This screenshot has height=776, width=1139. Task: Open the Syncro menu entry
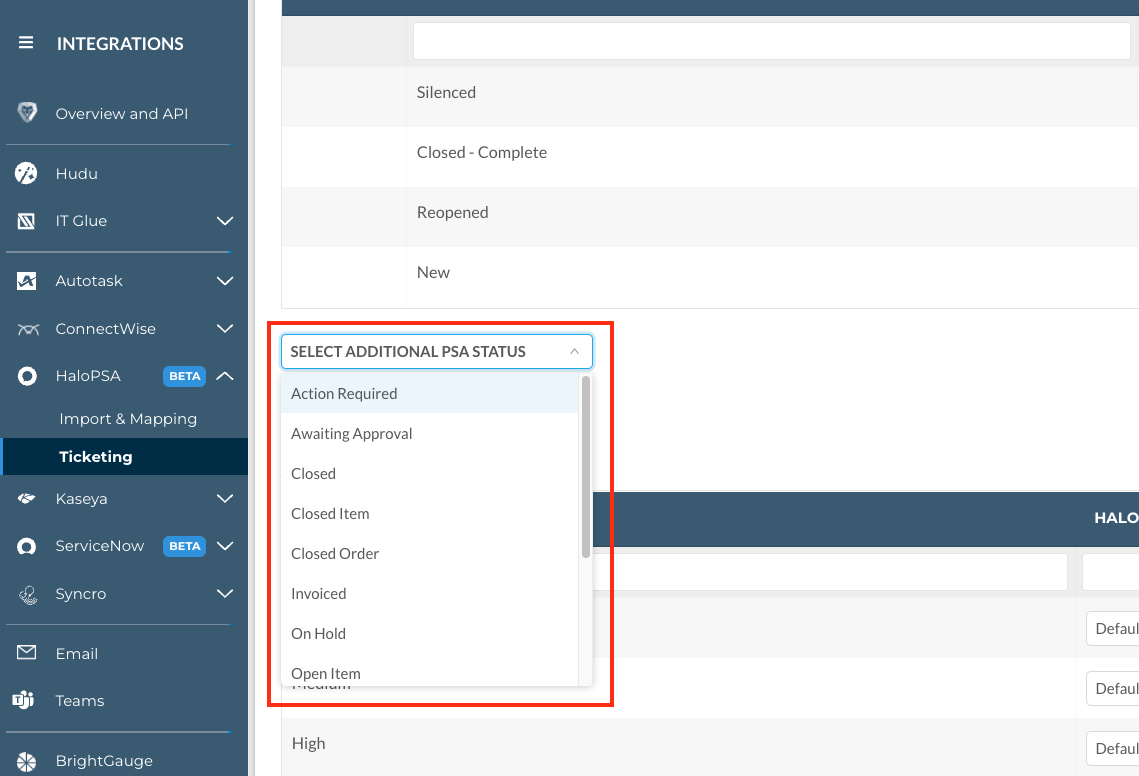pos(81,594)
